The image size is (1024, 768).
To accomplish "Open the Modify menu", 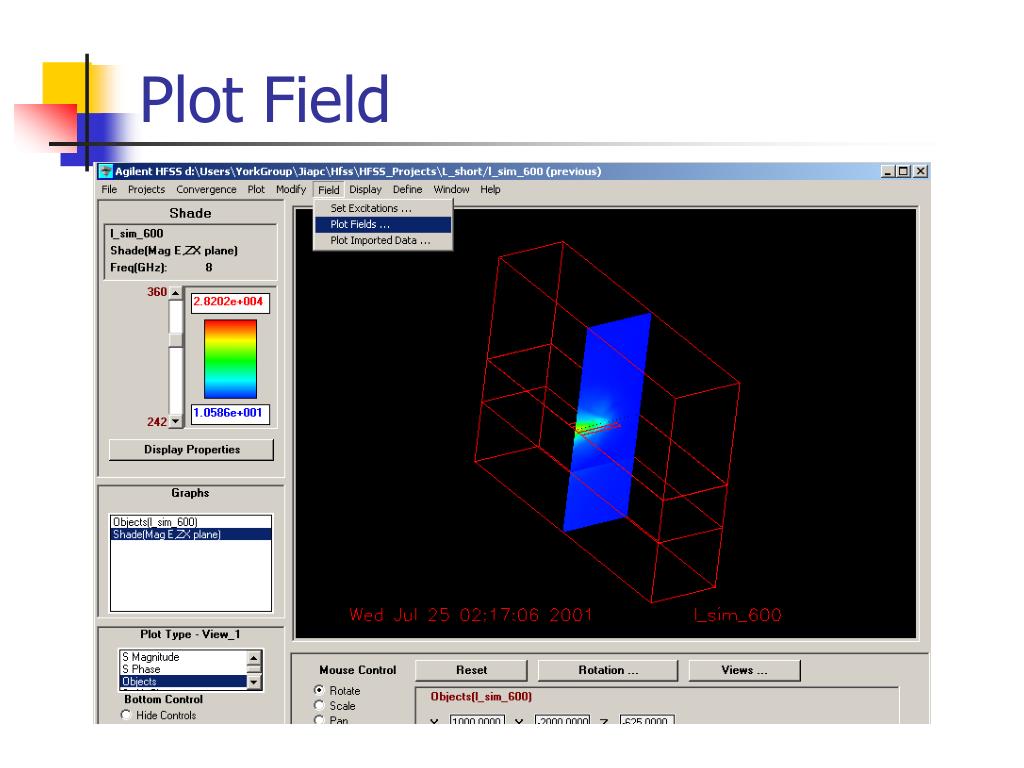I will click(x=291, y=189).
